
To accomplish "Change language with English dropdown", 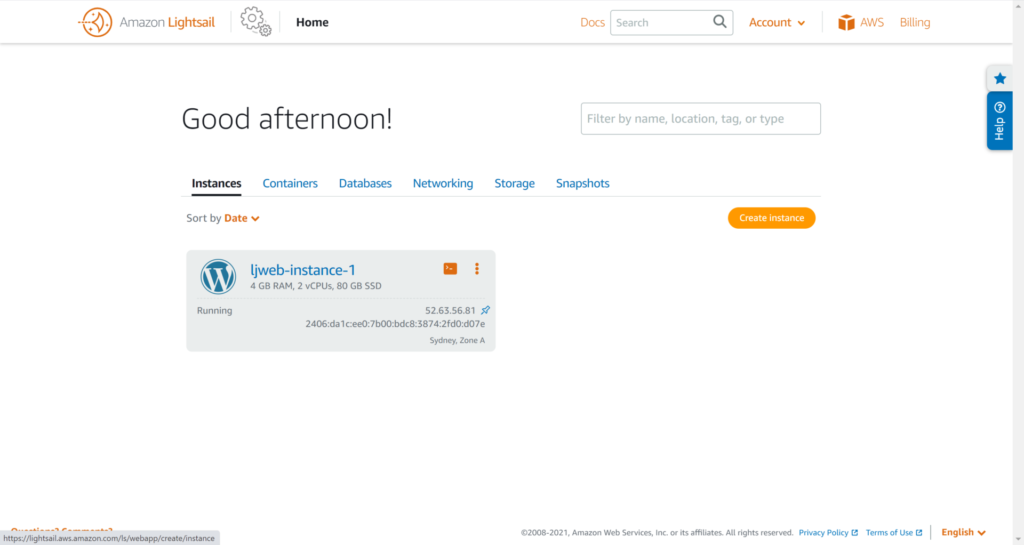I will point(963,532).
